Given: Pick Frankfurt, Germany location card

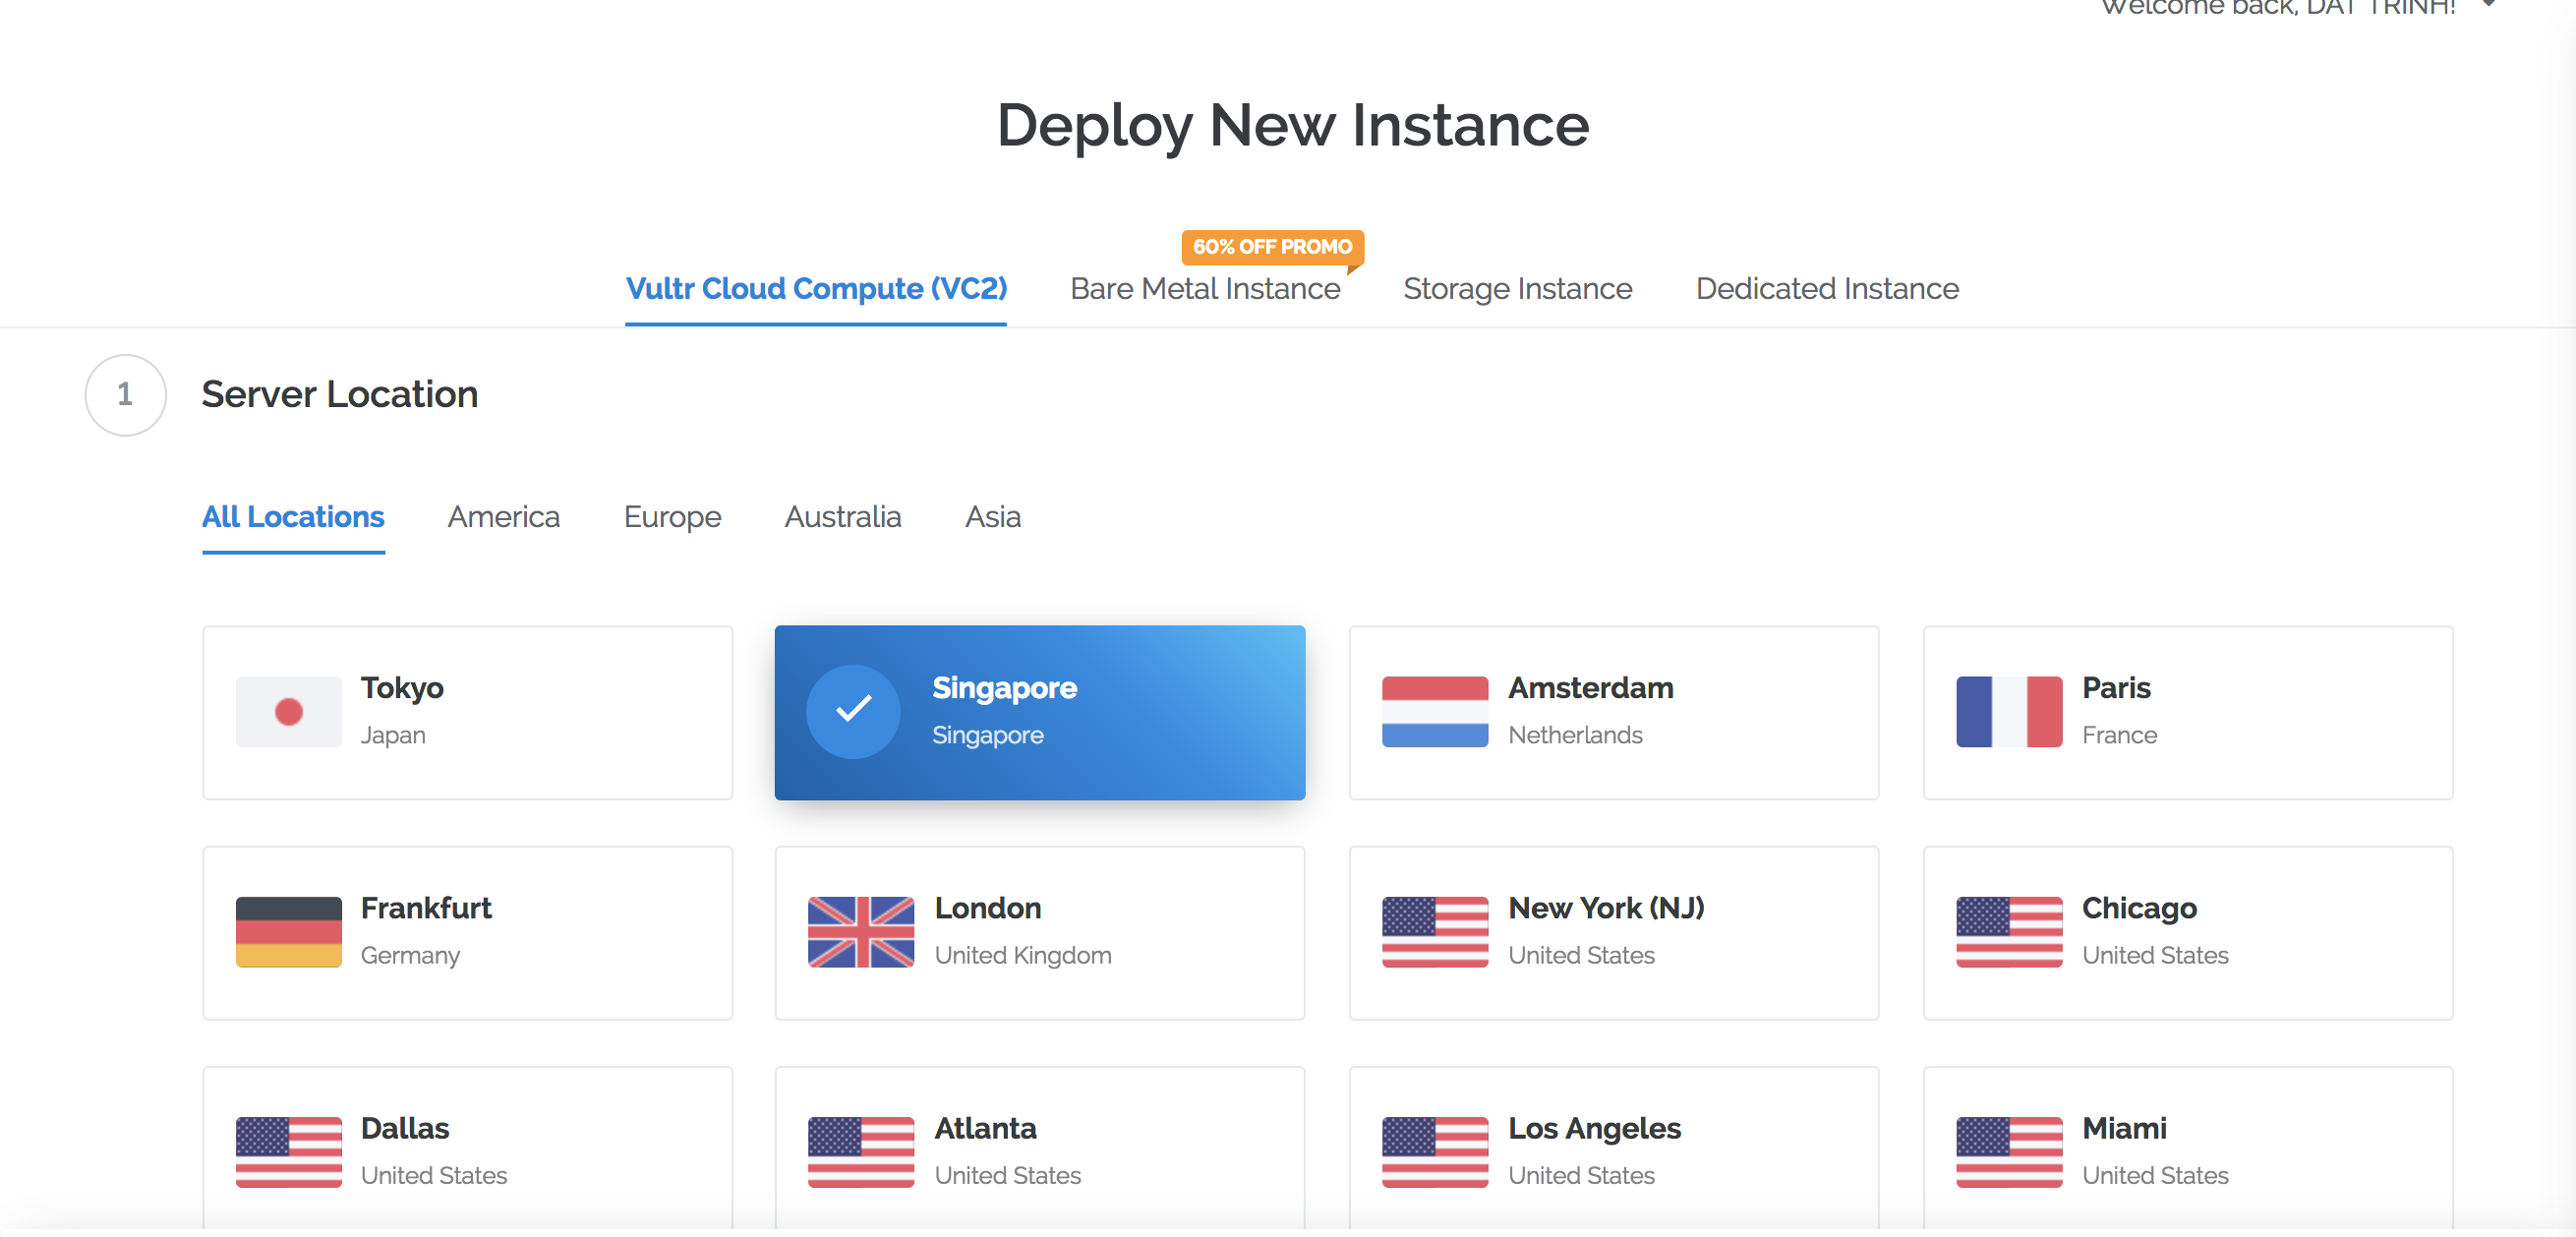Looking at the screenshot, I should pos(467,932).
